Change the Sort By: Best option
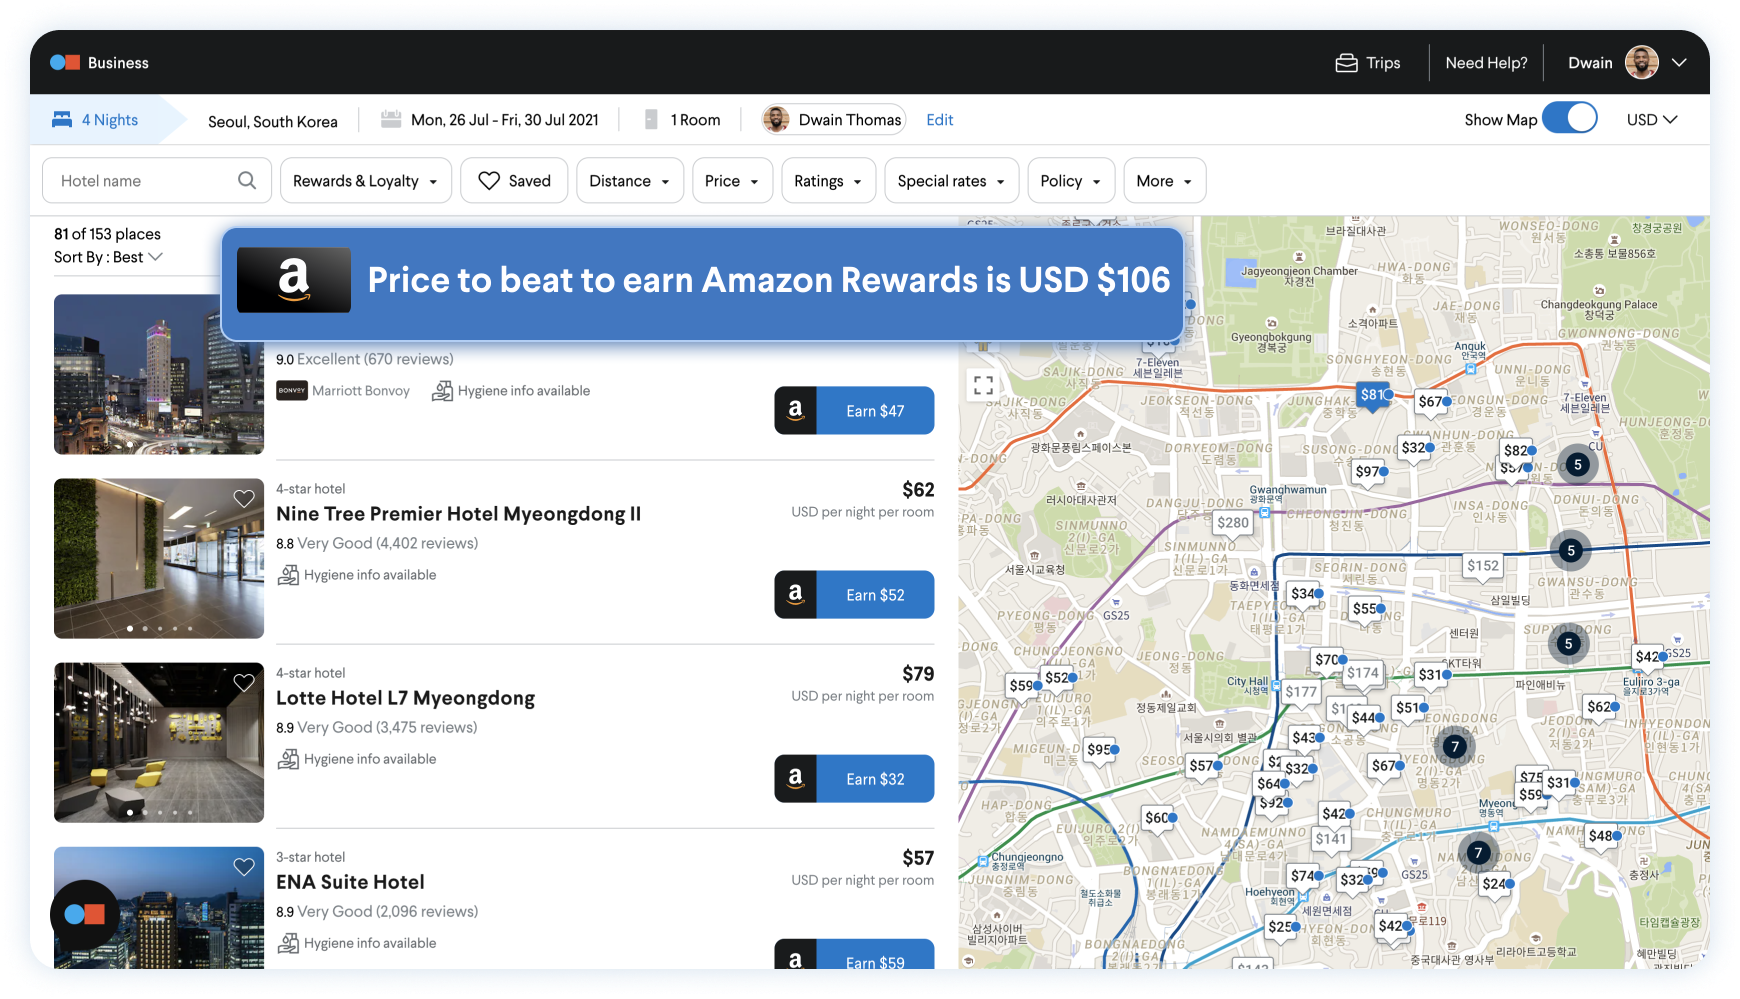The width and height of the screenshot is (1740, 999). (108, 257)
